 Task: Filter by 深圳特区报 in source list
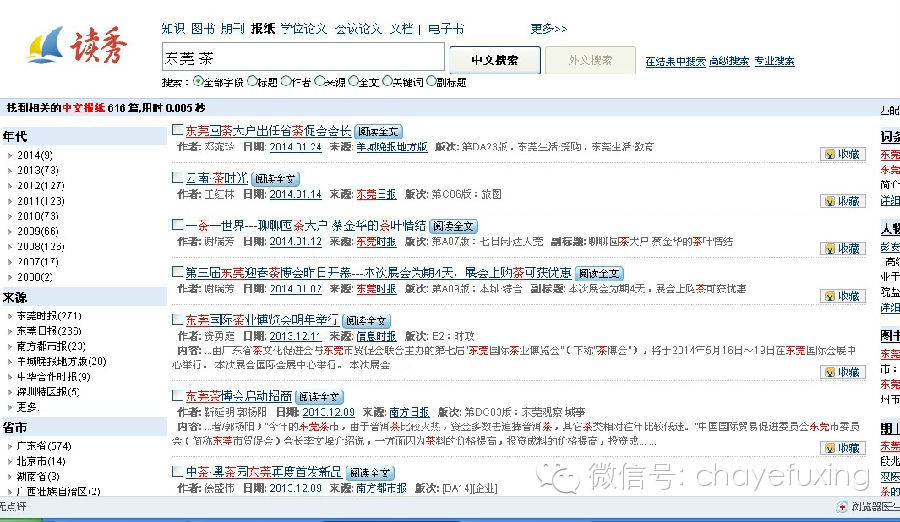48,392
